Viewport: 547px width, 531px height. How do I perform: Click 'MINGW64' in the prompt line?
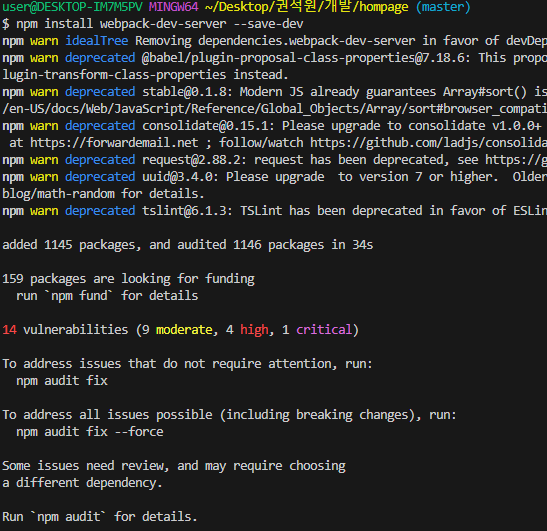(173, 7)
